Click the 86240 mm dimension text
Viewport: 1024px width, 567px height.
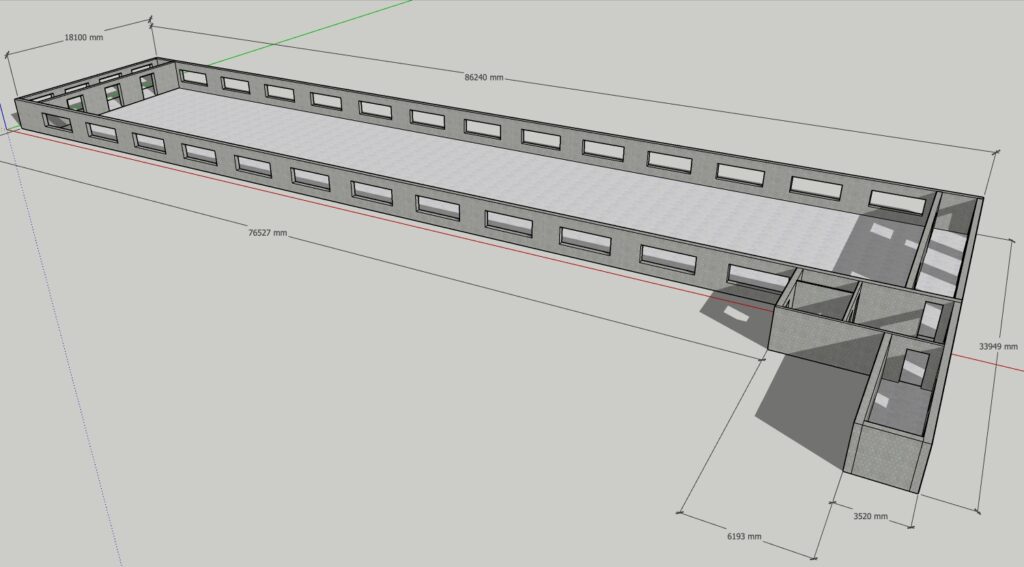483,78
